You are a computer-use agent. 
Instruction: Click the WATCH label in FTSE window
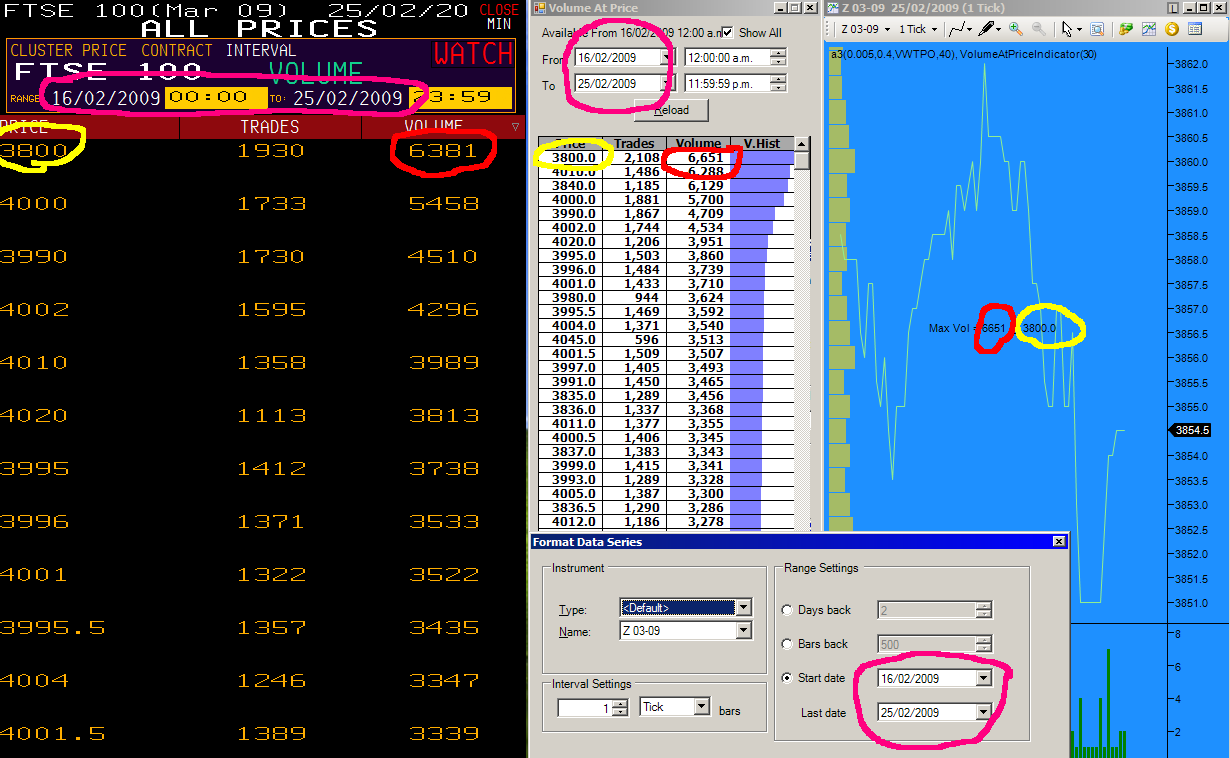473,54
